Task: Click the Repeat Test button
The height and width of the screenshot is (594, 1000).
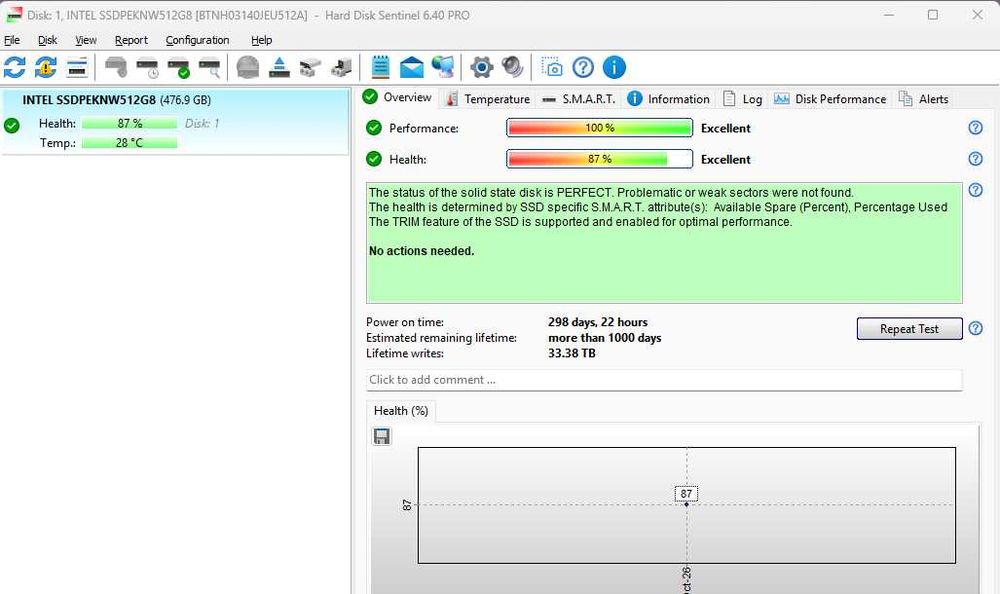Action: [x=909, y=329]
